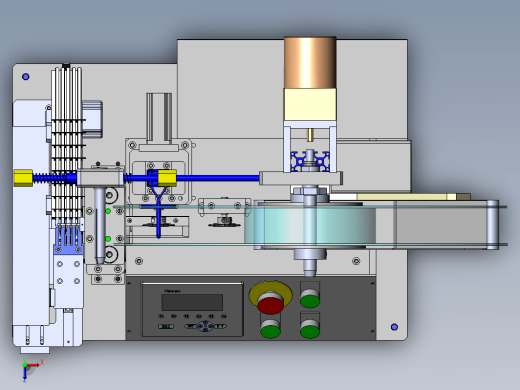Click the lower green indicator dot
Viewport: 520px width, 390px height.
click(108, 239)
